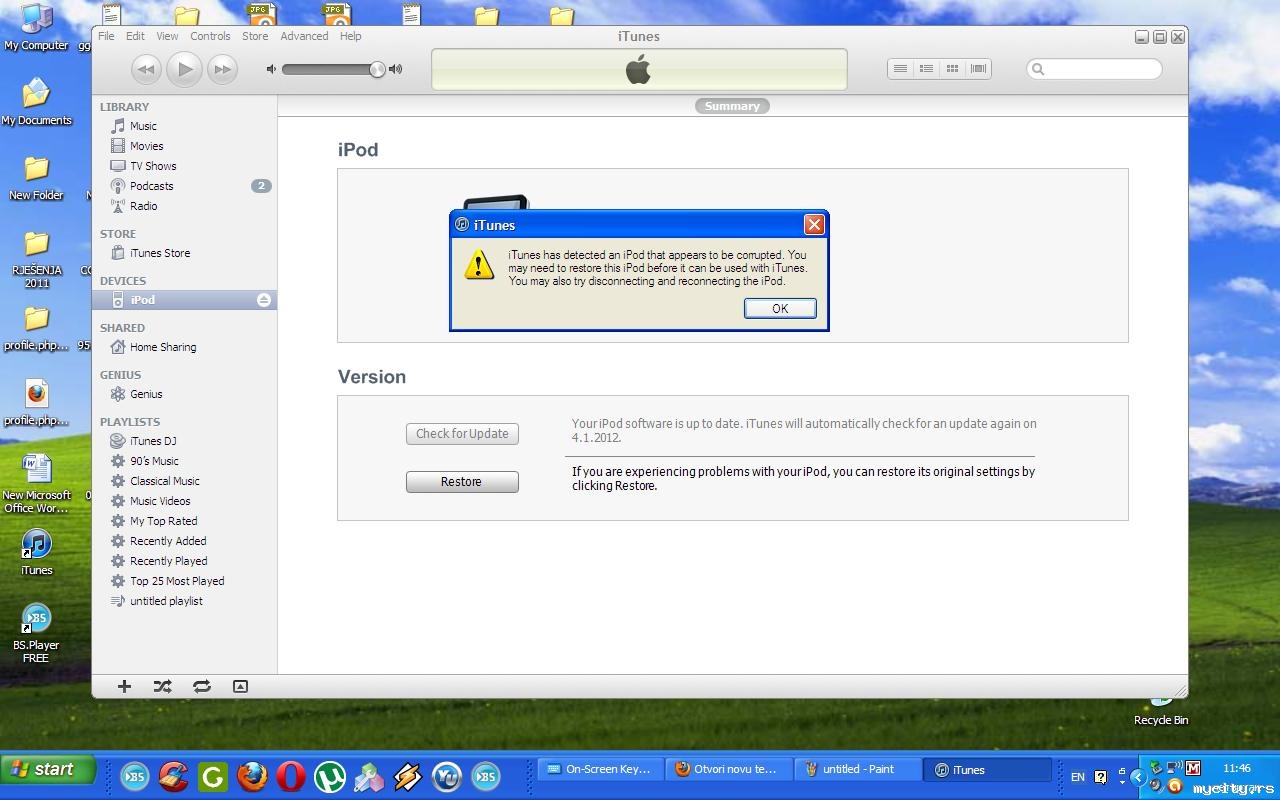The image size is (1280, 800).
Task: Switch to the Otvori novu Firefox taskbar item
Action: tap(727, 769)
